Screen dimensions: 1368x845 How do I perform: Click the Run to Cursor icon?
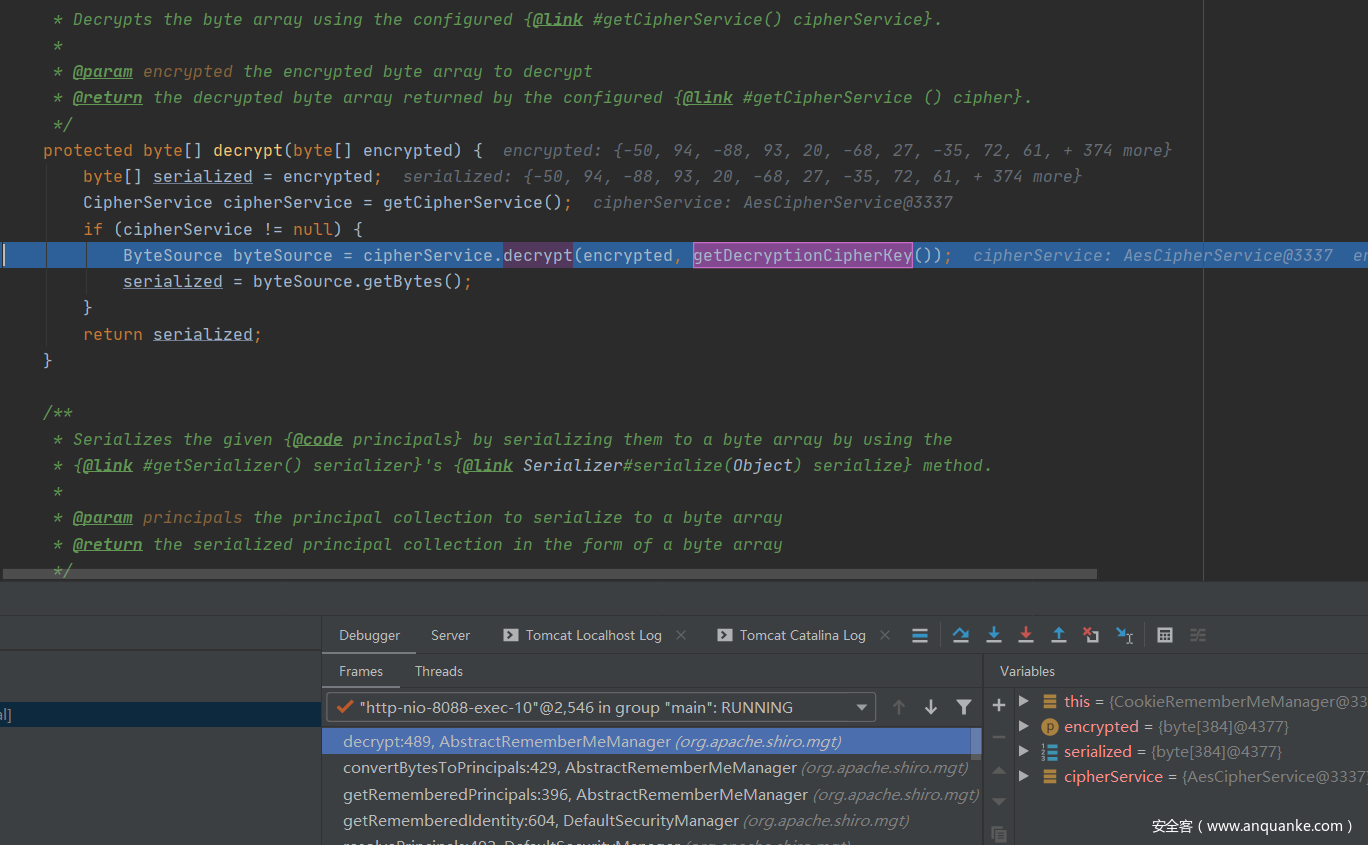point(1124,635)
